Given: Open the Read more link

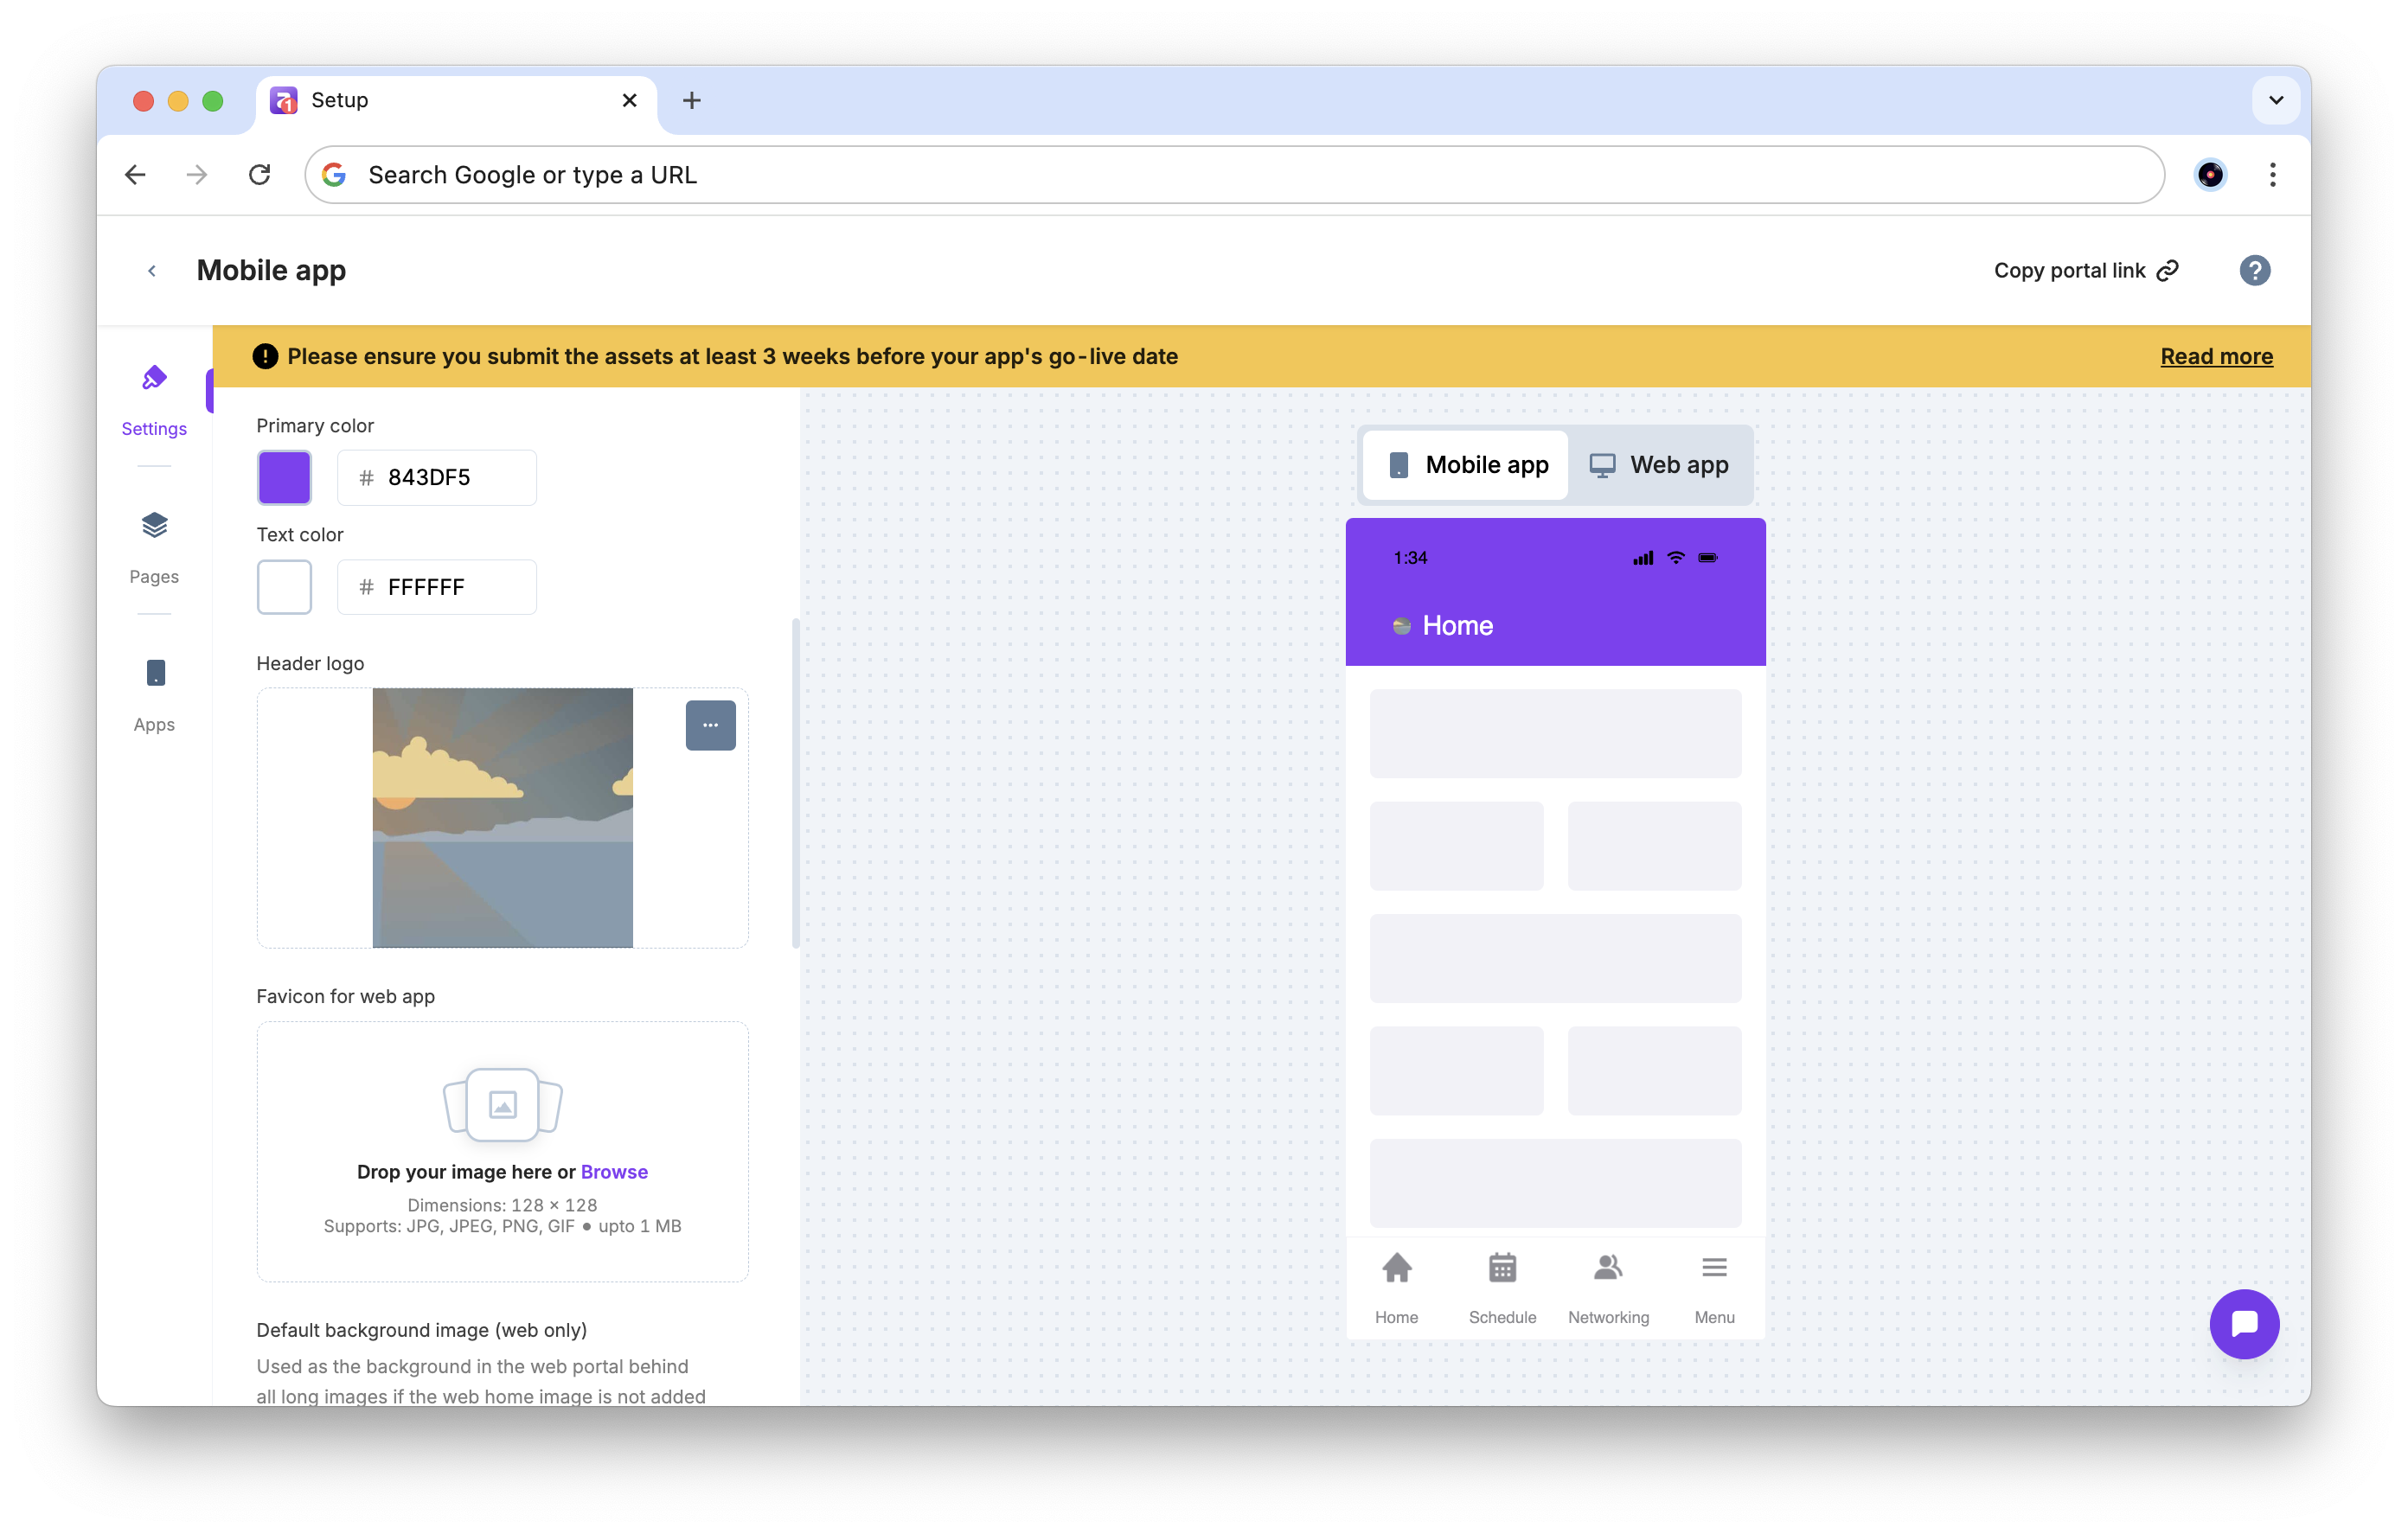Looking at the screenshot, I should (x=2216, y=356).
